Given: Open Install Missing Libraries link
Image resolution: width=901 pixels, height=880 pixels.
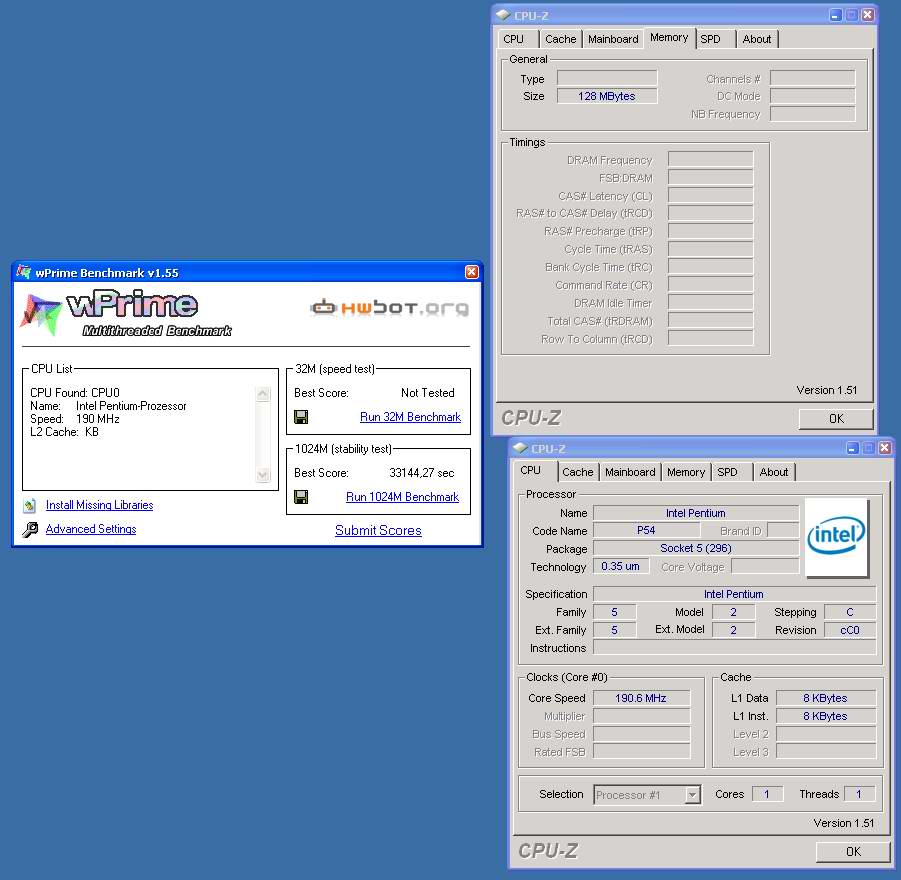Looking at the screenshot, I should [99, 505].
